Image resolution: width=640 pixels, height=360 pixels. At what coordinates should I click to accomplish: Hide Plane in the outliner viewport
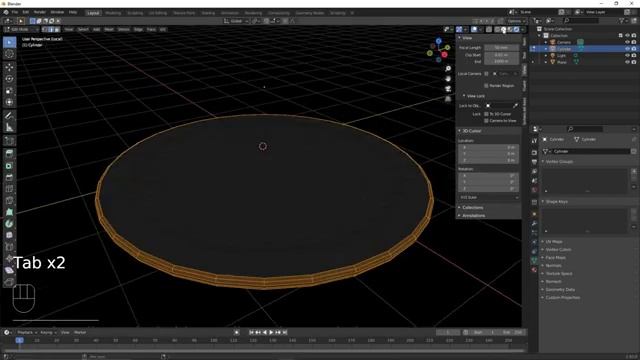[x=627, y=62]
